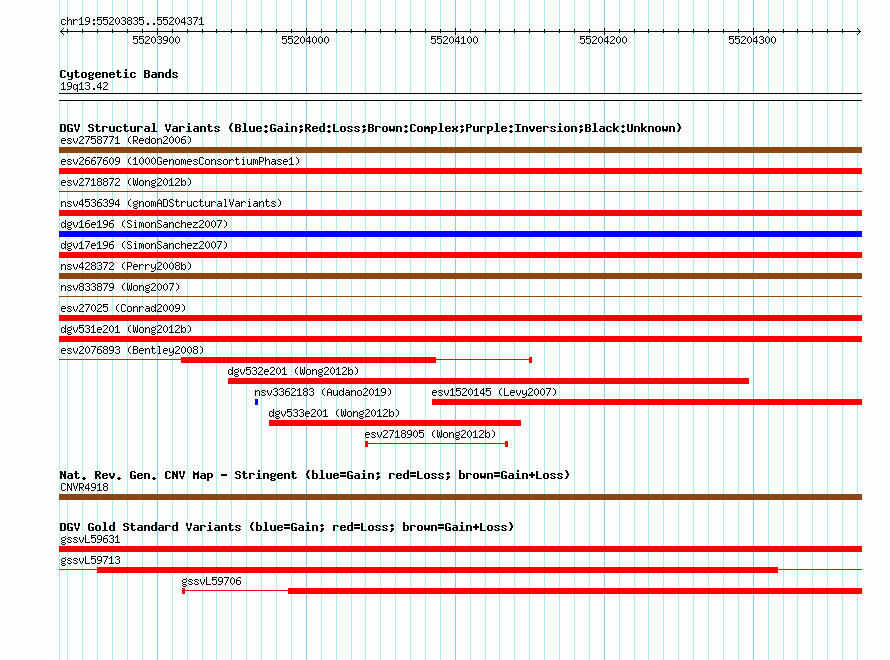Click the brown bar under nsv428372
This screenshot has height=660, width=890.
[460, 276]
